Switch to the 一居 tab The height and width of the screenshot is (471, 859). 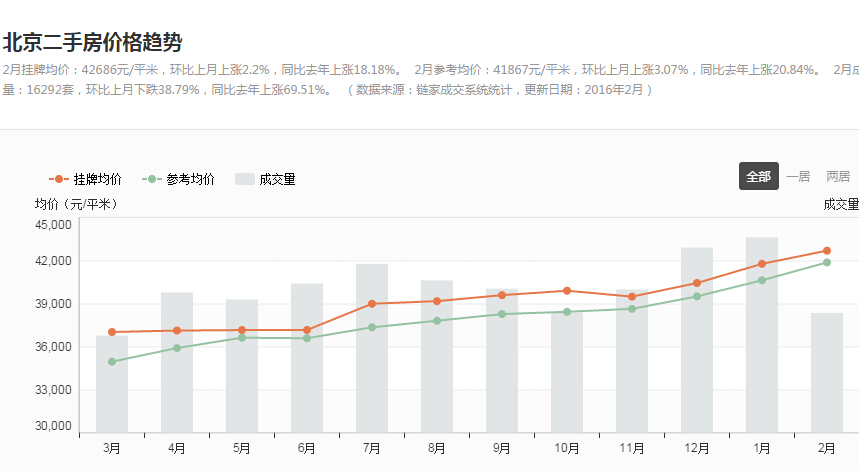point(798,176)
